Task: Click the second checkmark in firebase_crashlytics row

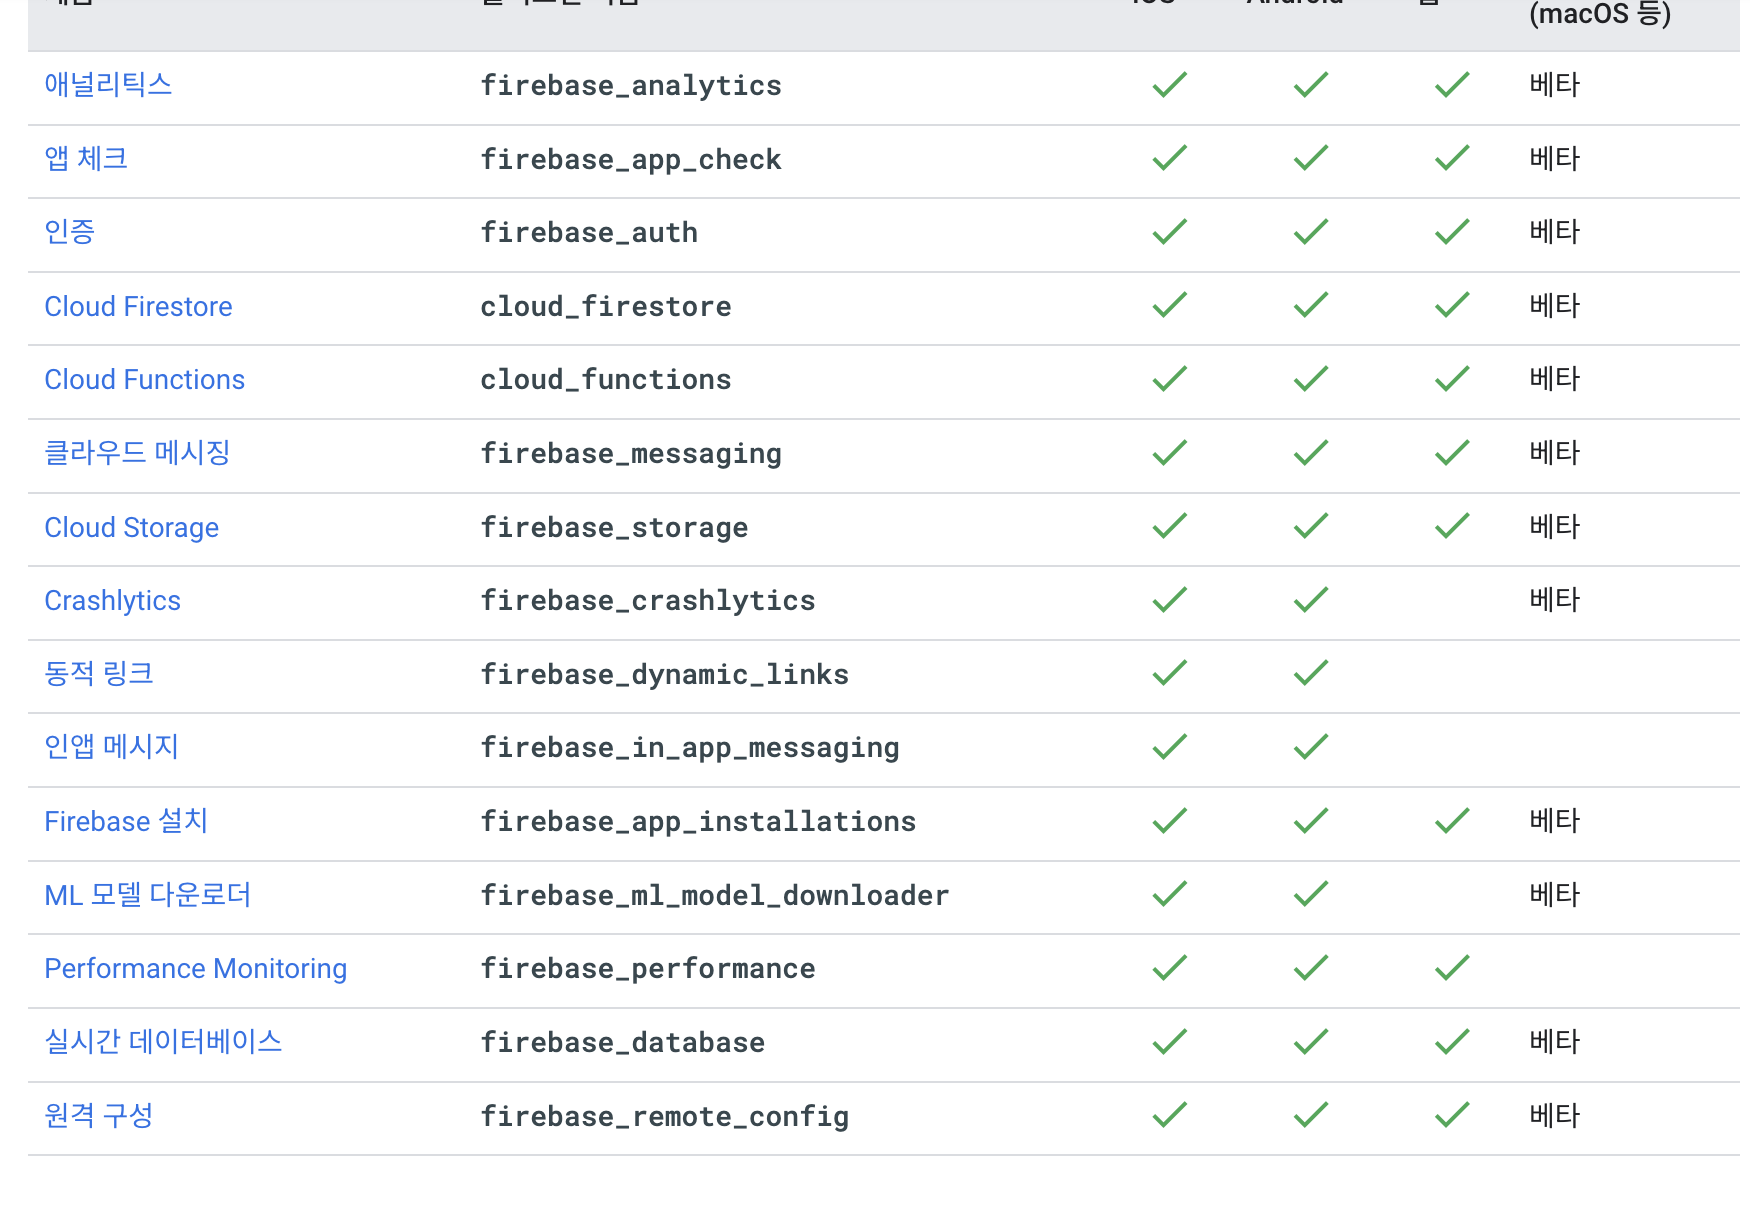Action: point(1311,600)
